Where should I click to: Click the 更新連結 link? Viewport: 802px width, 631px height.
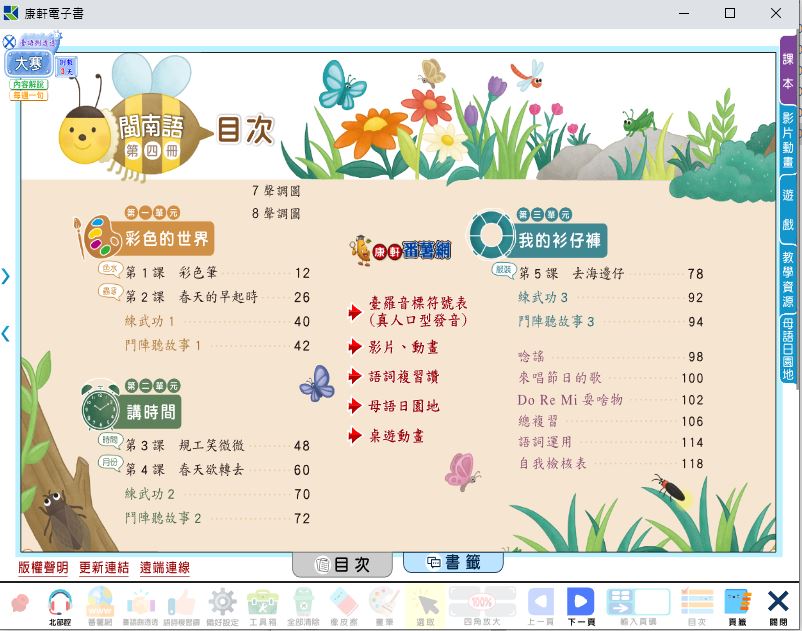[104, 567]
